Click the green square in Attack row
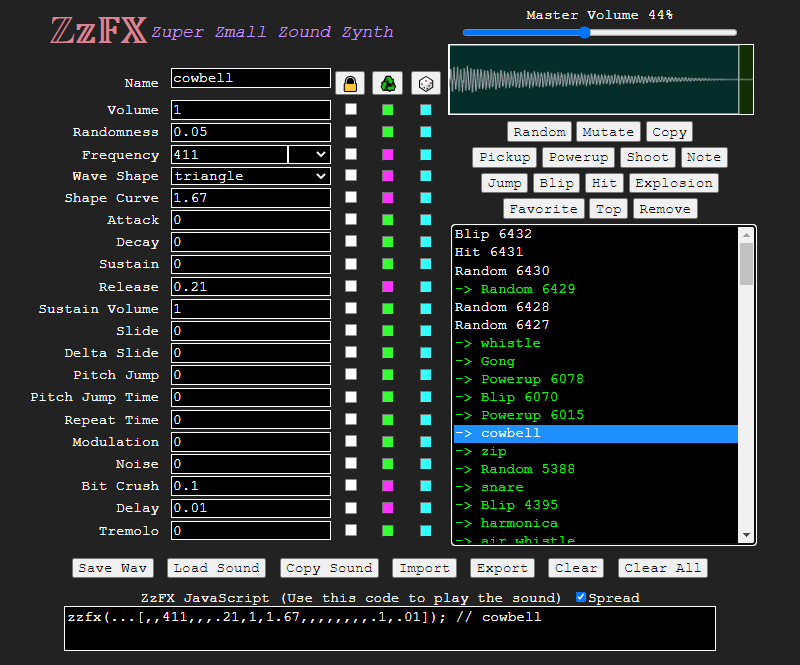The image size is (800, 665). click(388, 220)
